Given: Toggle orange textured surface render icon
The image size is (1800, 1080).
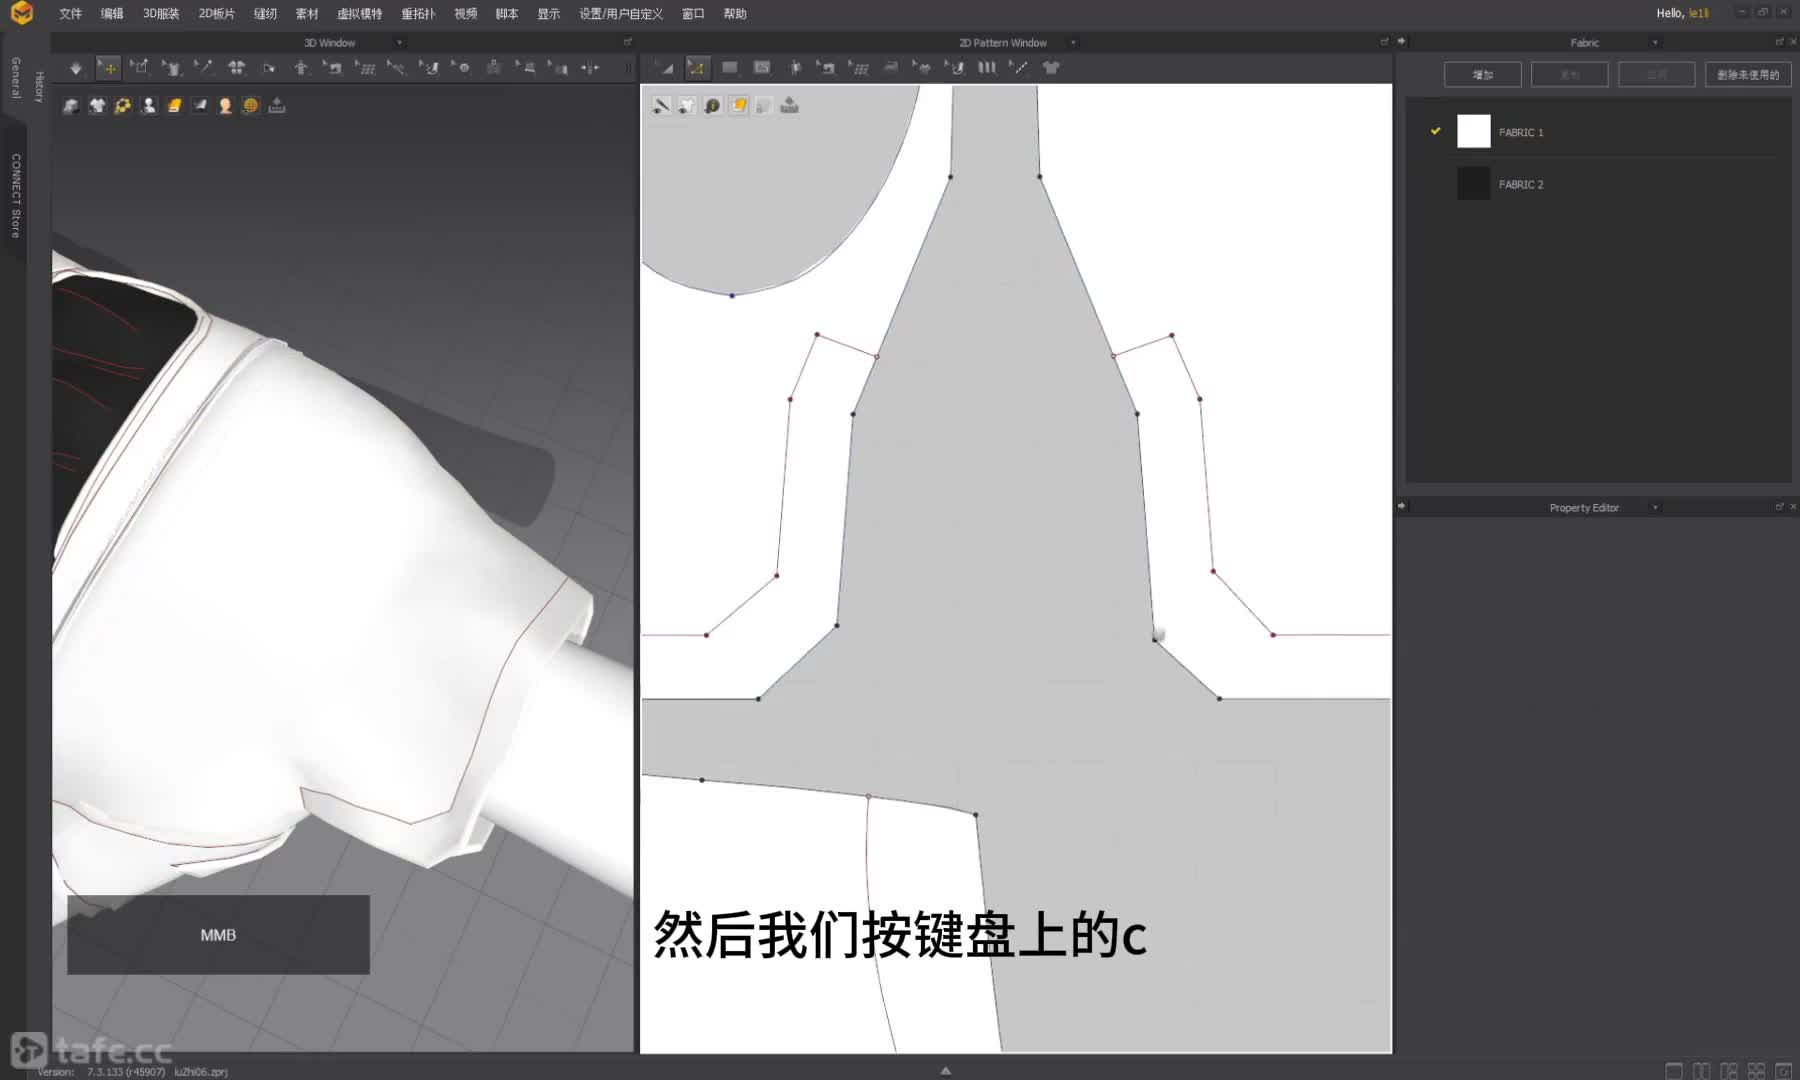Looking at the screenshot, I should 174,106.
